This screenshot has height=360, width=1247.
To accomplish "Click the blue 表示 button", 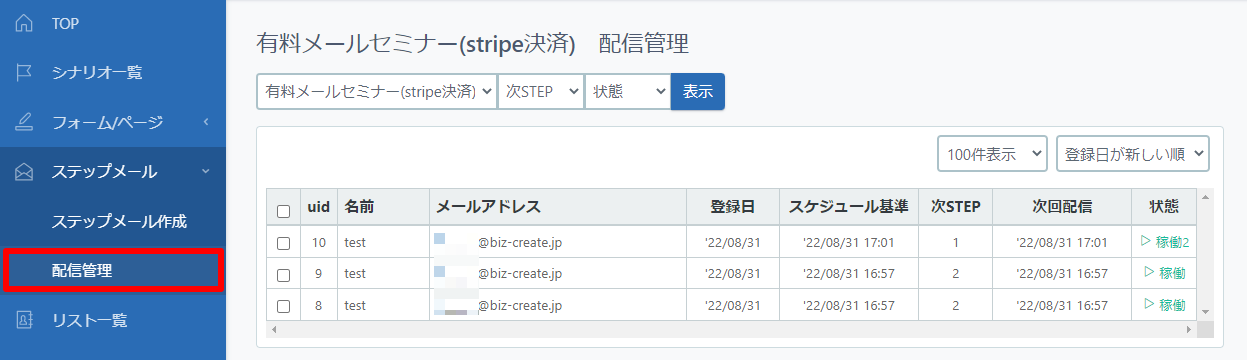I will 697,91.
